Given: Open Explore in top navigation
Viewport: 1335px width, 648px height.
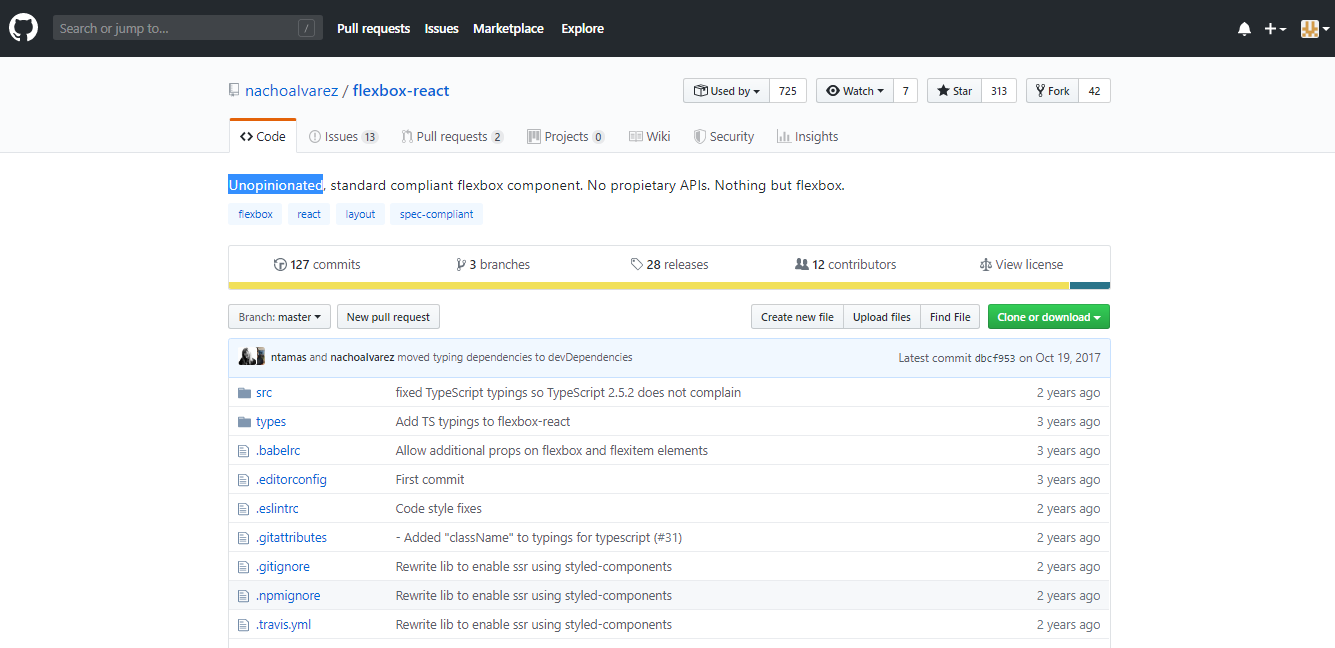Looking at the screenshot, I should pos(582,29).
